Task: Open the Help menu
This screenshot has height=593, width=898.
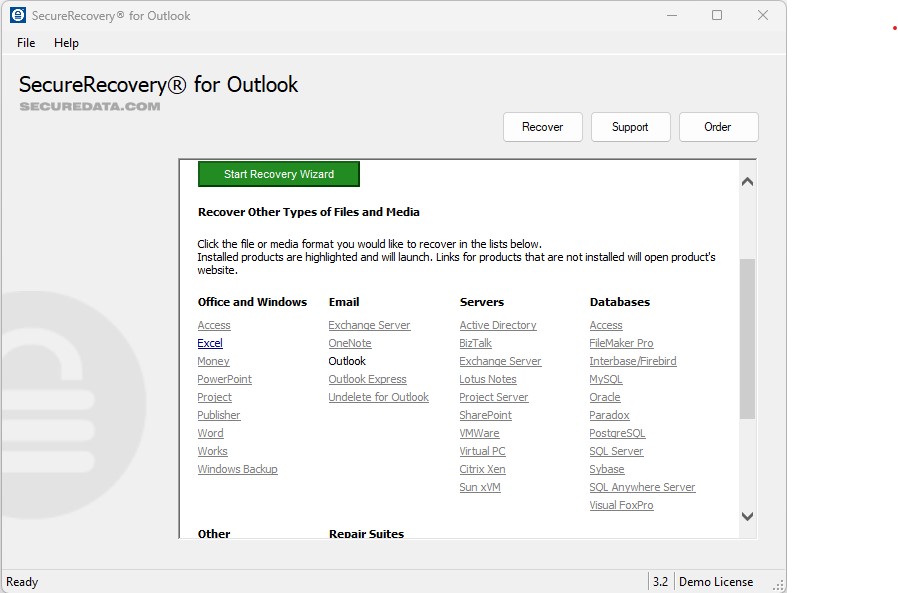Action: (x=66, y=43)
